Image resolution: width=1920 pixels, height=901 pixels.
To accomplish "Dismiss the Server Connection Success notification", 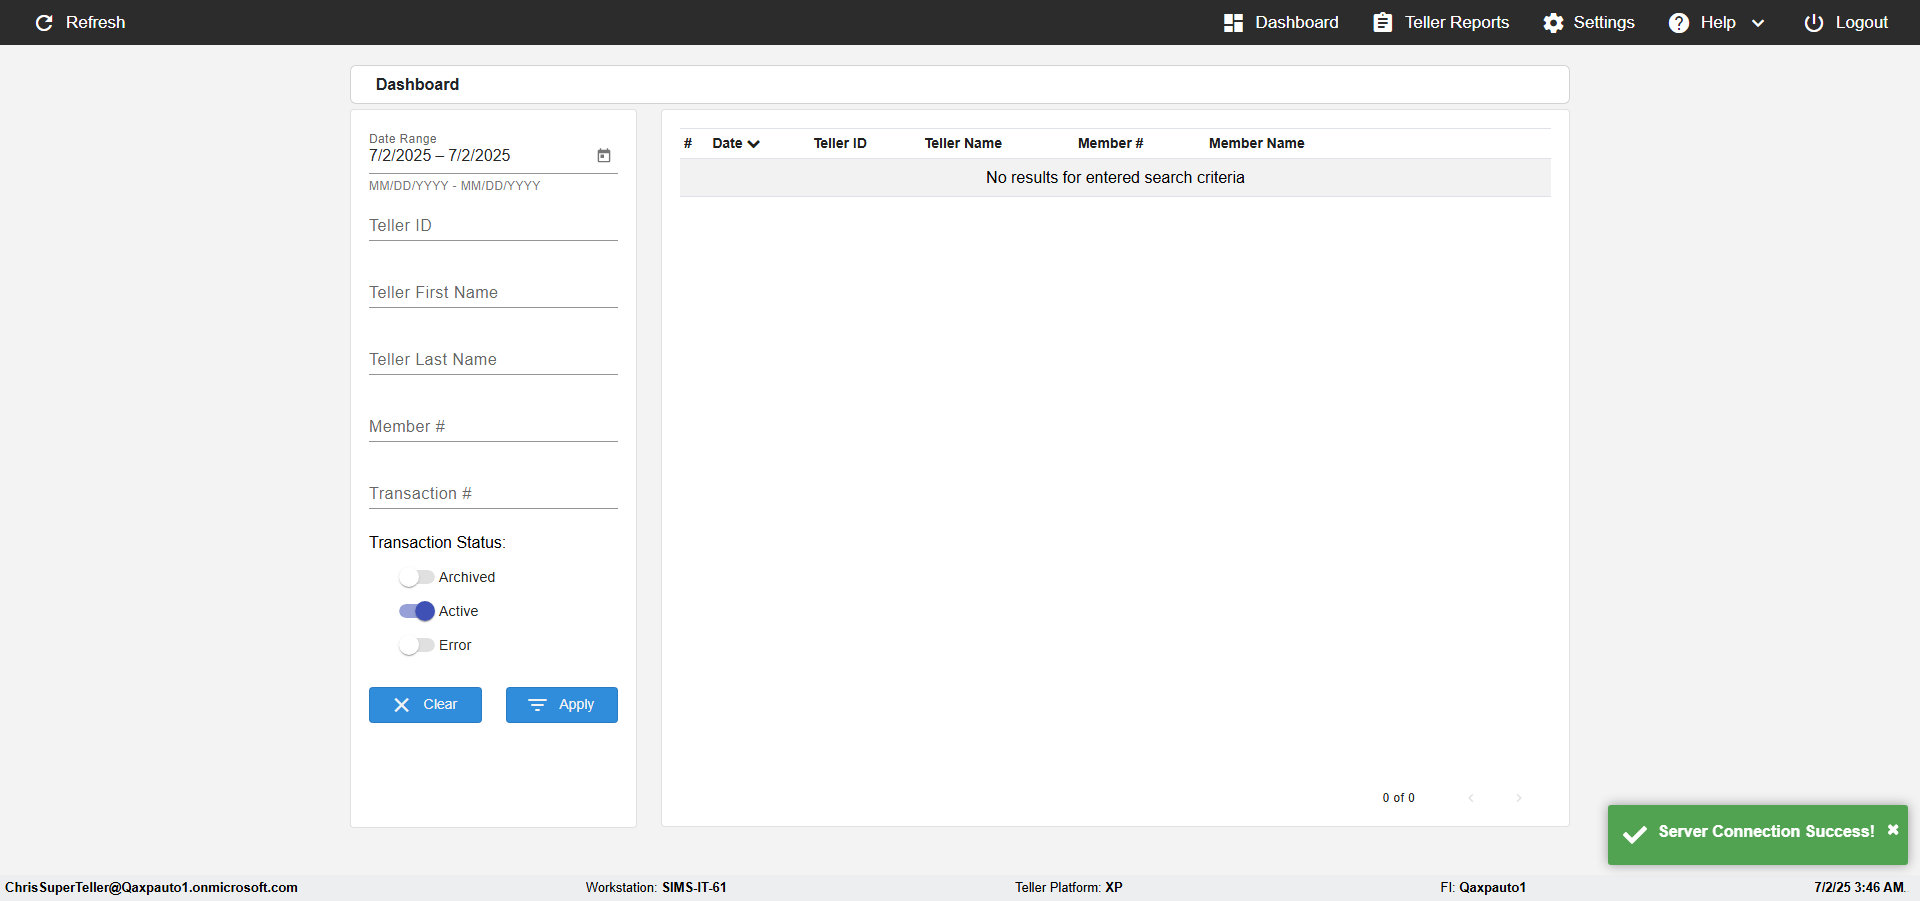I will [1892, 830].
